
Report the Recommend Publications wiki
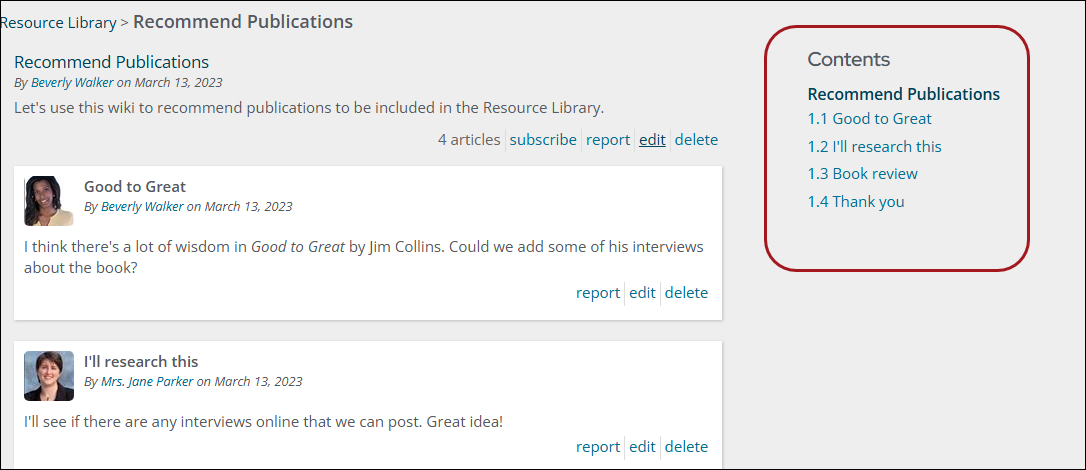[607, 140]
